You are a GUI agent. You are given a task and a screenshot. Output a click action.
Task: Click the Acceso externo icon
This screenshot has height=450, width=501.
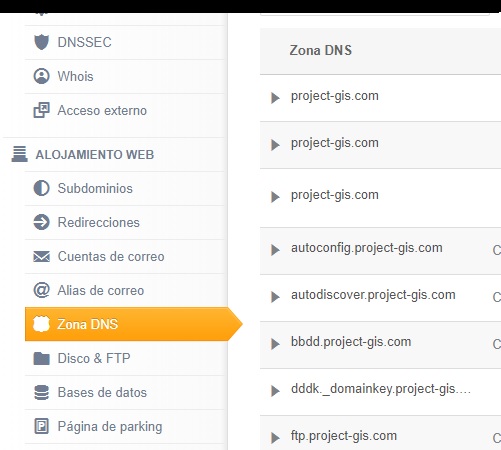click(41, 110)
